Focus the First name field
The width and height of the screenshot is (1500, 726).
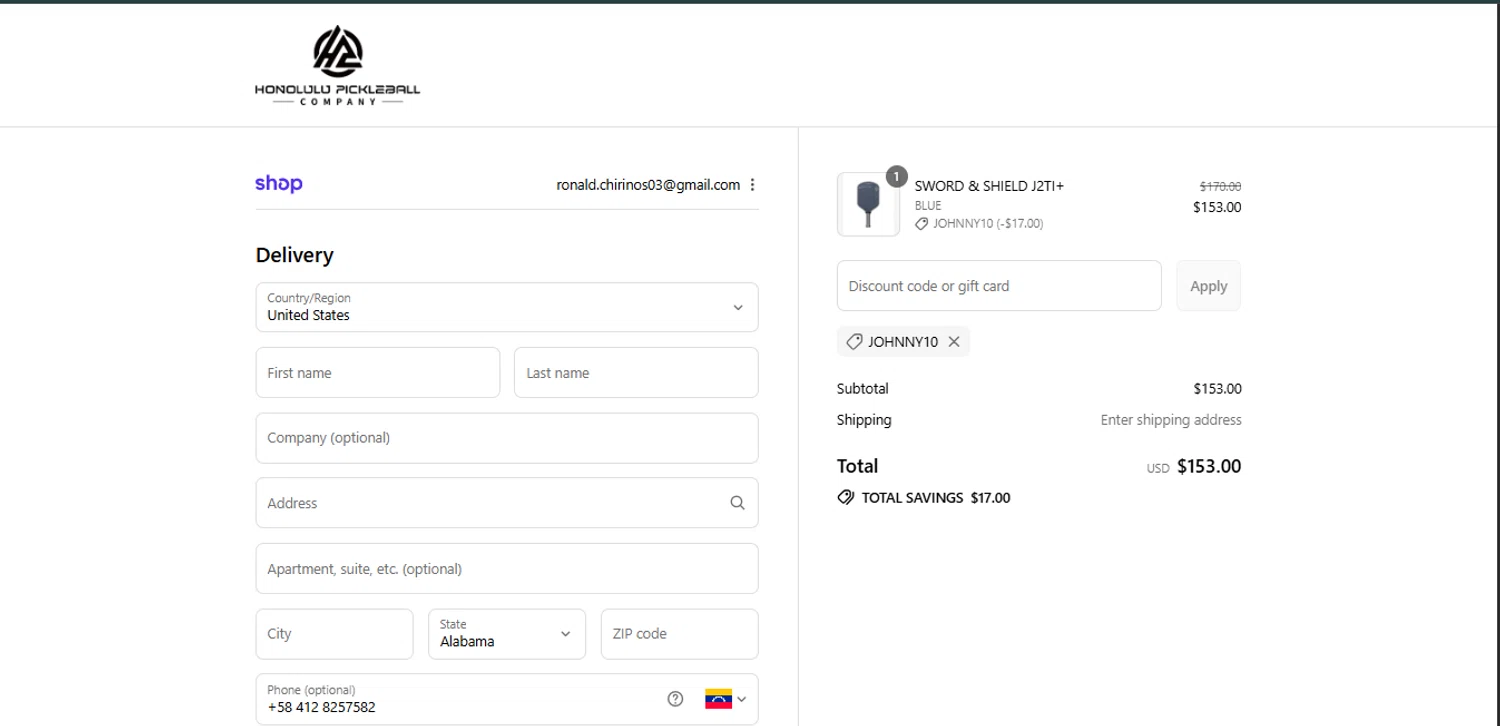378,373
